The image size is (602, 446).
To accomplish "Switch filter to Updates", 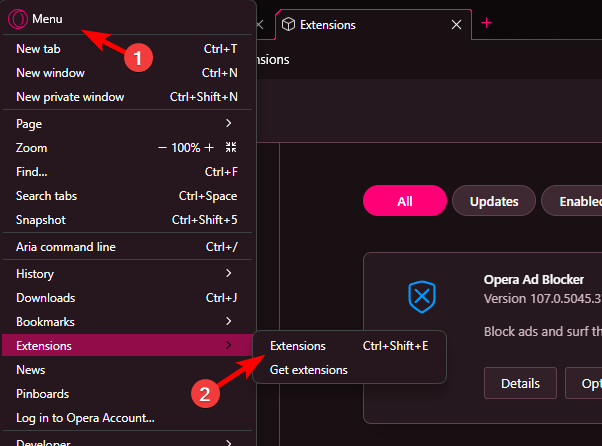I will pos(494,201).
